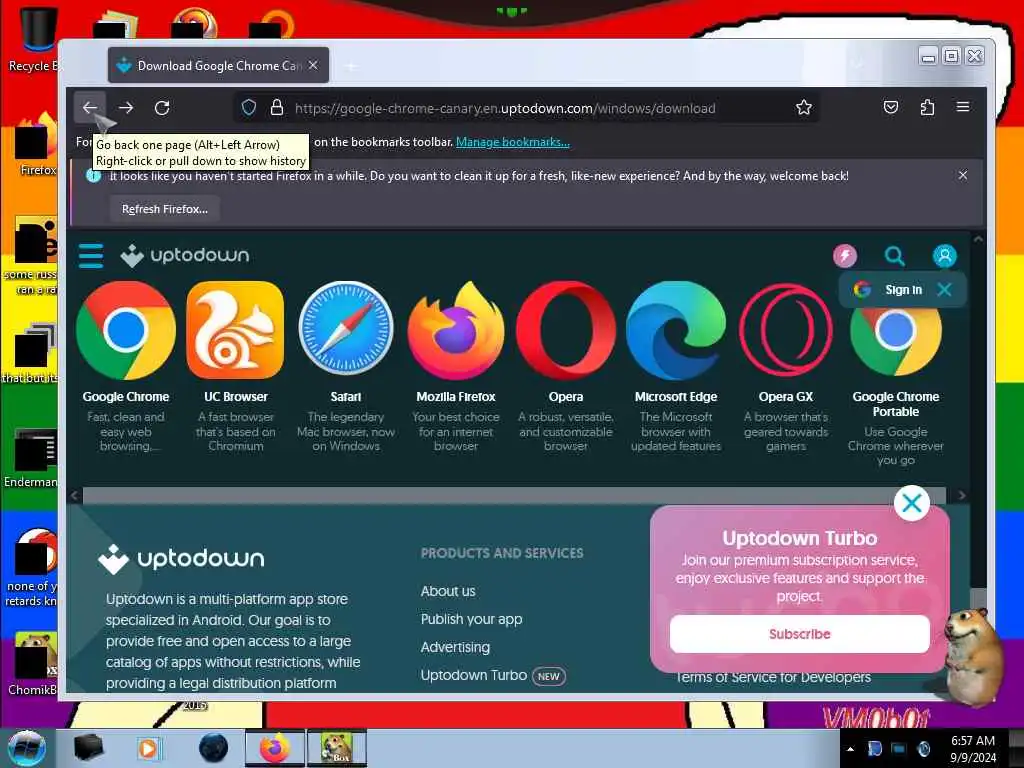Viewport: 1024px width, 768px height.
Task: Click the Opera GX title text
Action: pos(786,396)
